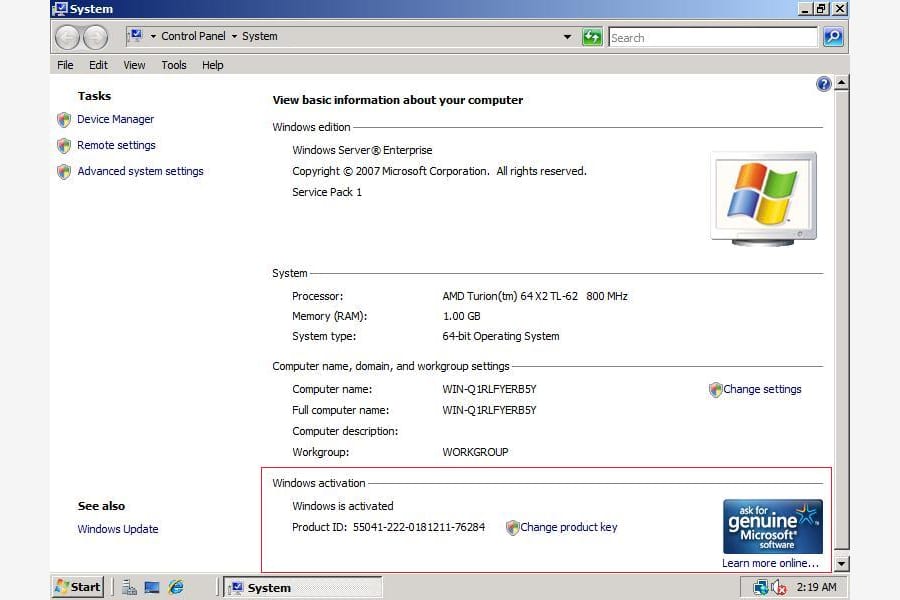Click the green Refresh icon beside address bar
The width and height of the screenshot is (900, 600).
click(592, 37)
